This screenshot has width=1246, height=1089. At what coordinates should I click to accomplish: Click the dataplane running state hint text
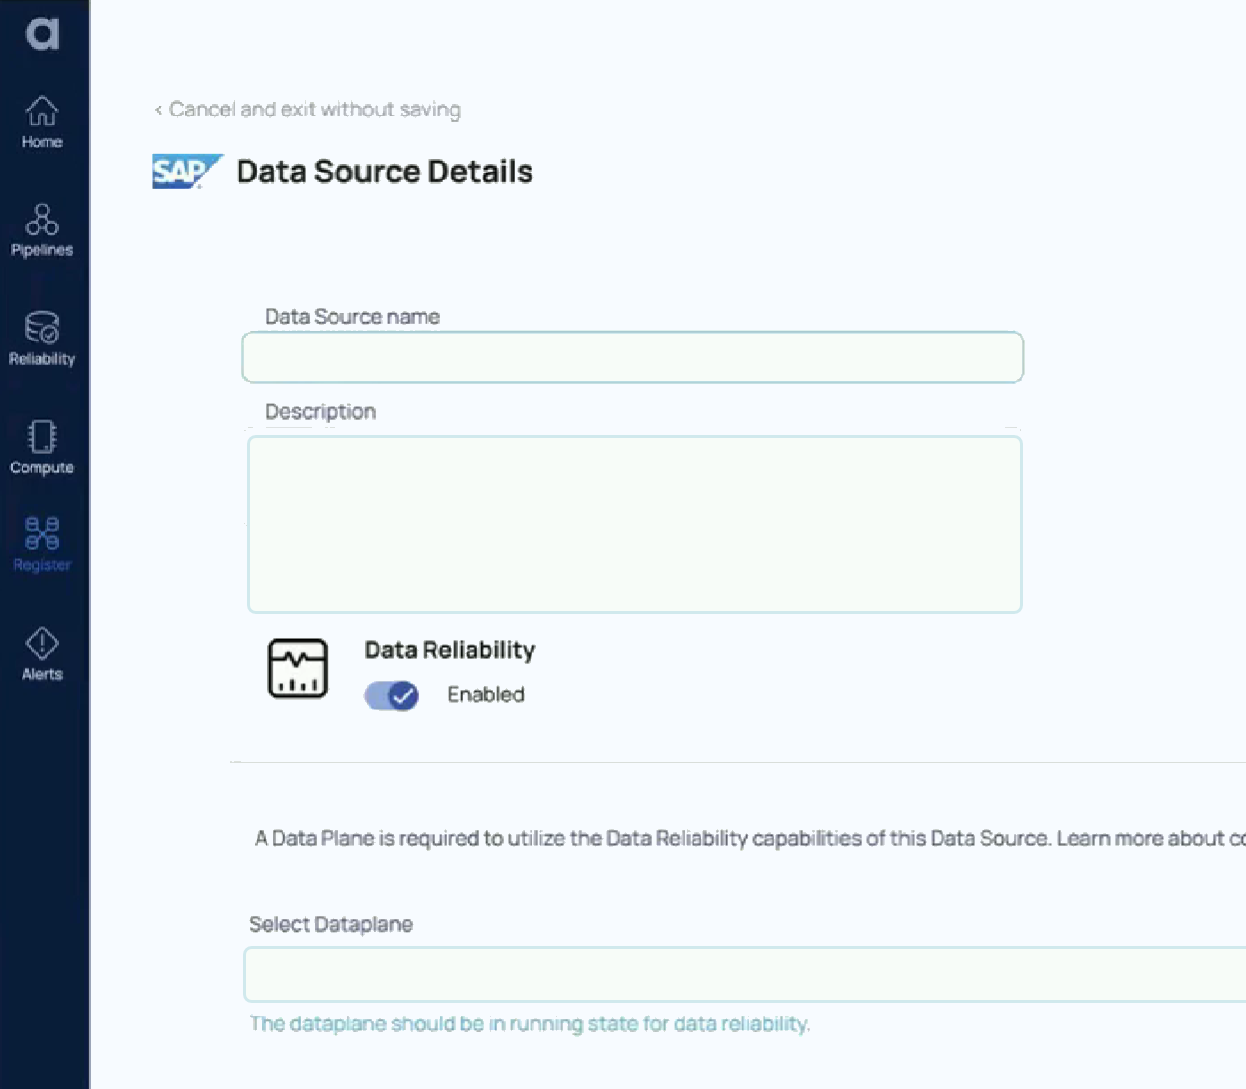(x=530, y=1024)
